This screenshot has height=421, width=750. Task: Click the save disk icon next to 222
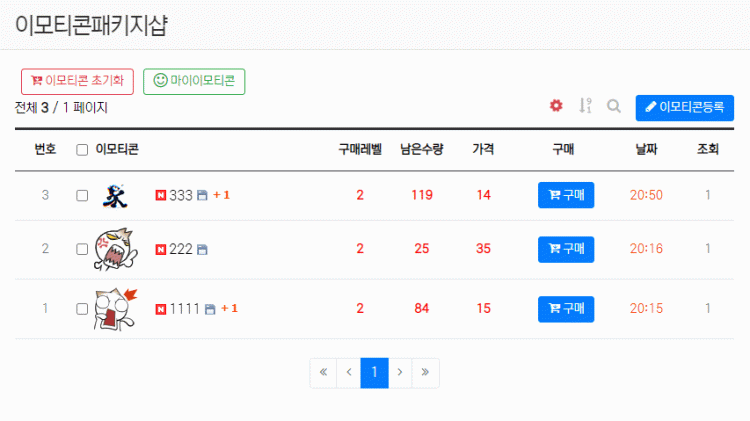click(201, 250)
